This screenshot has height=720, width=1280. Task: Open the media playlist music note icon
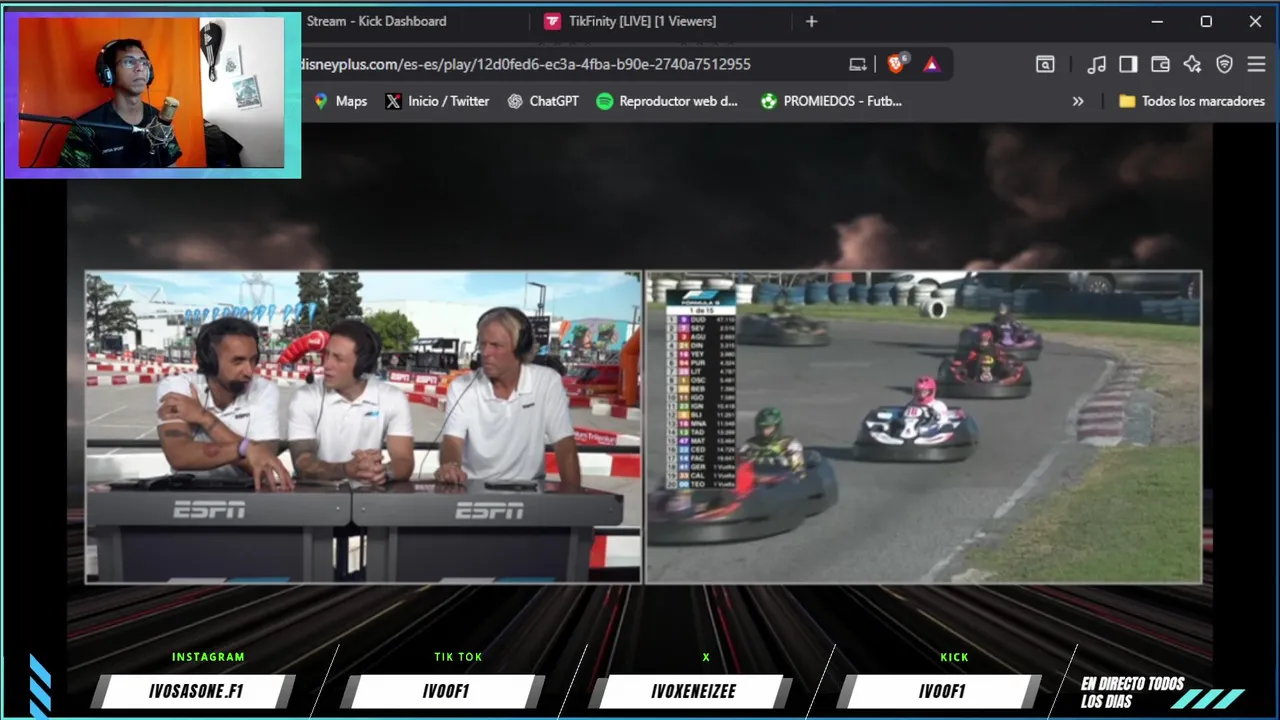coord(1097,64)
